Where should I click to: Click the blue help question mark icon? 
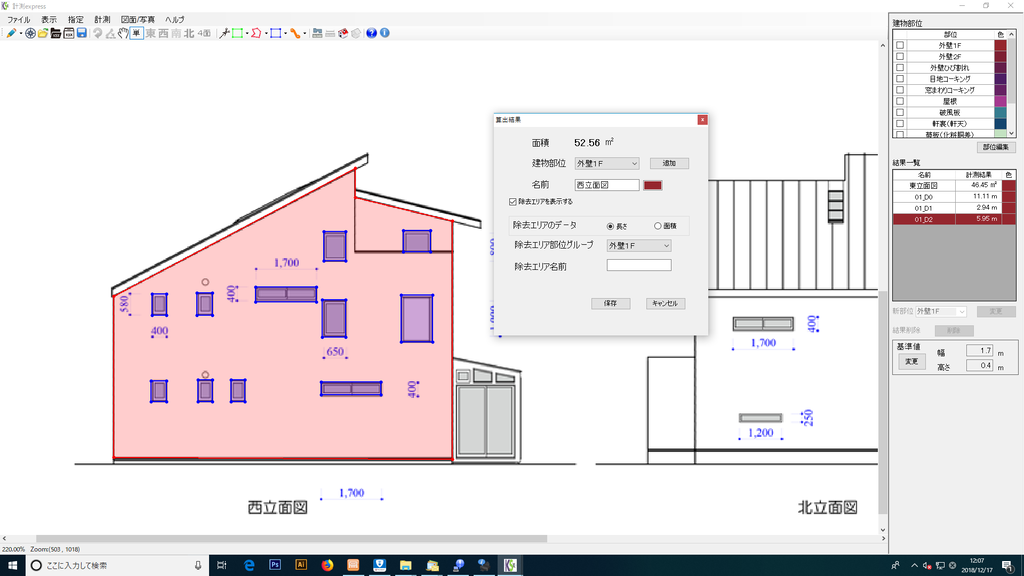click(372, 33)
